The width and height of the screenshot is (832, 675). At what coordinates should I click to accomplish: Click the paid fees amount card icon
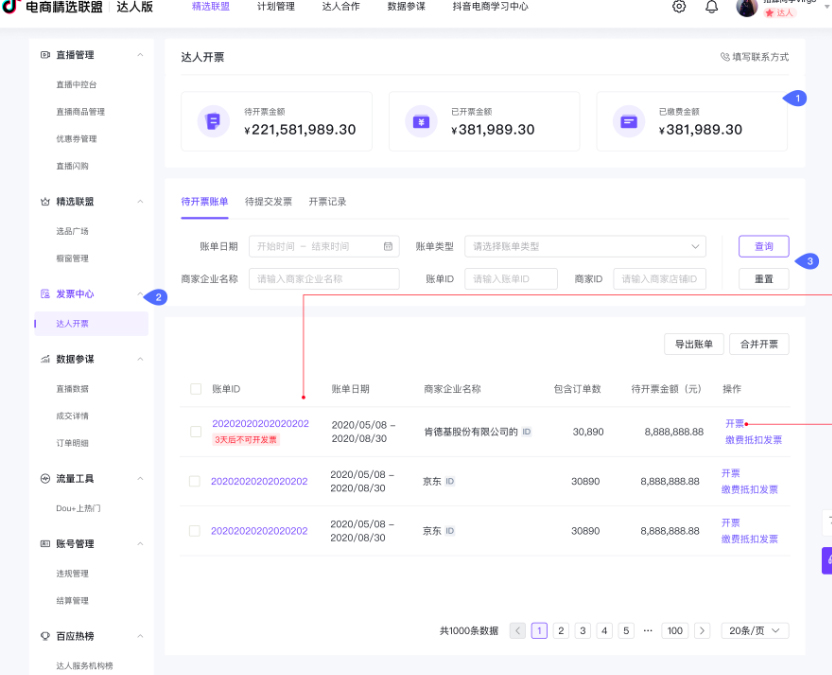click(628, 121)
